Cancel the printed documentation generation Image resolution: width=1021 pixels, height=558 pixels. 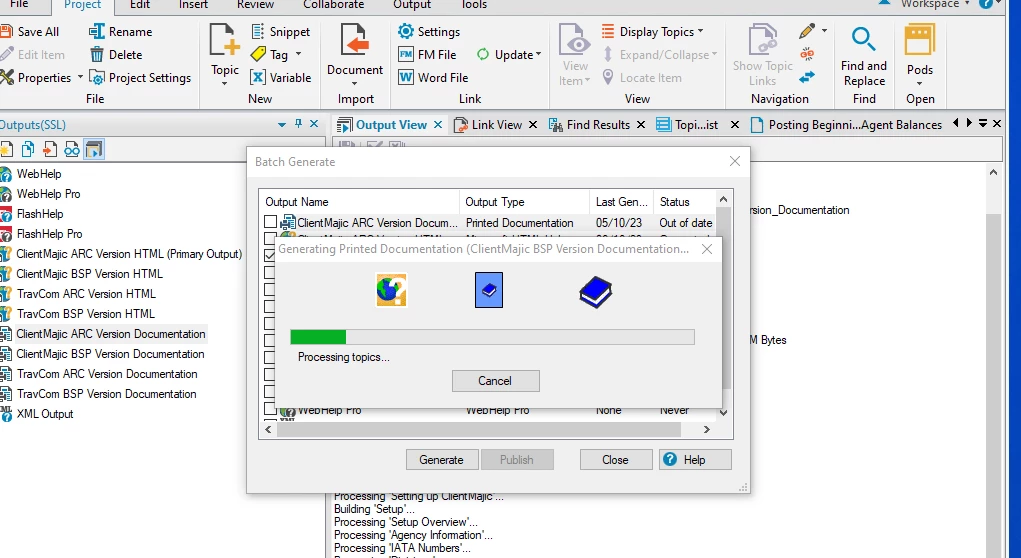pyautogui.click(x=496, y=381)
